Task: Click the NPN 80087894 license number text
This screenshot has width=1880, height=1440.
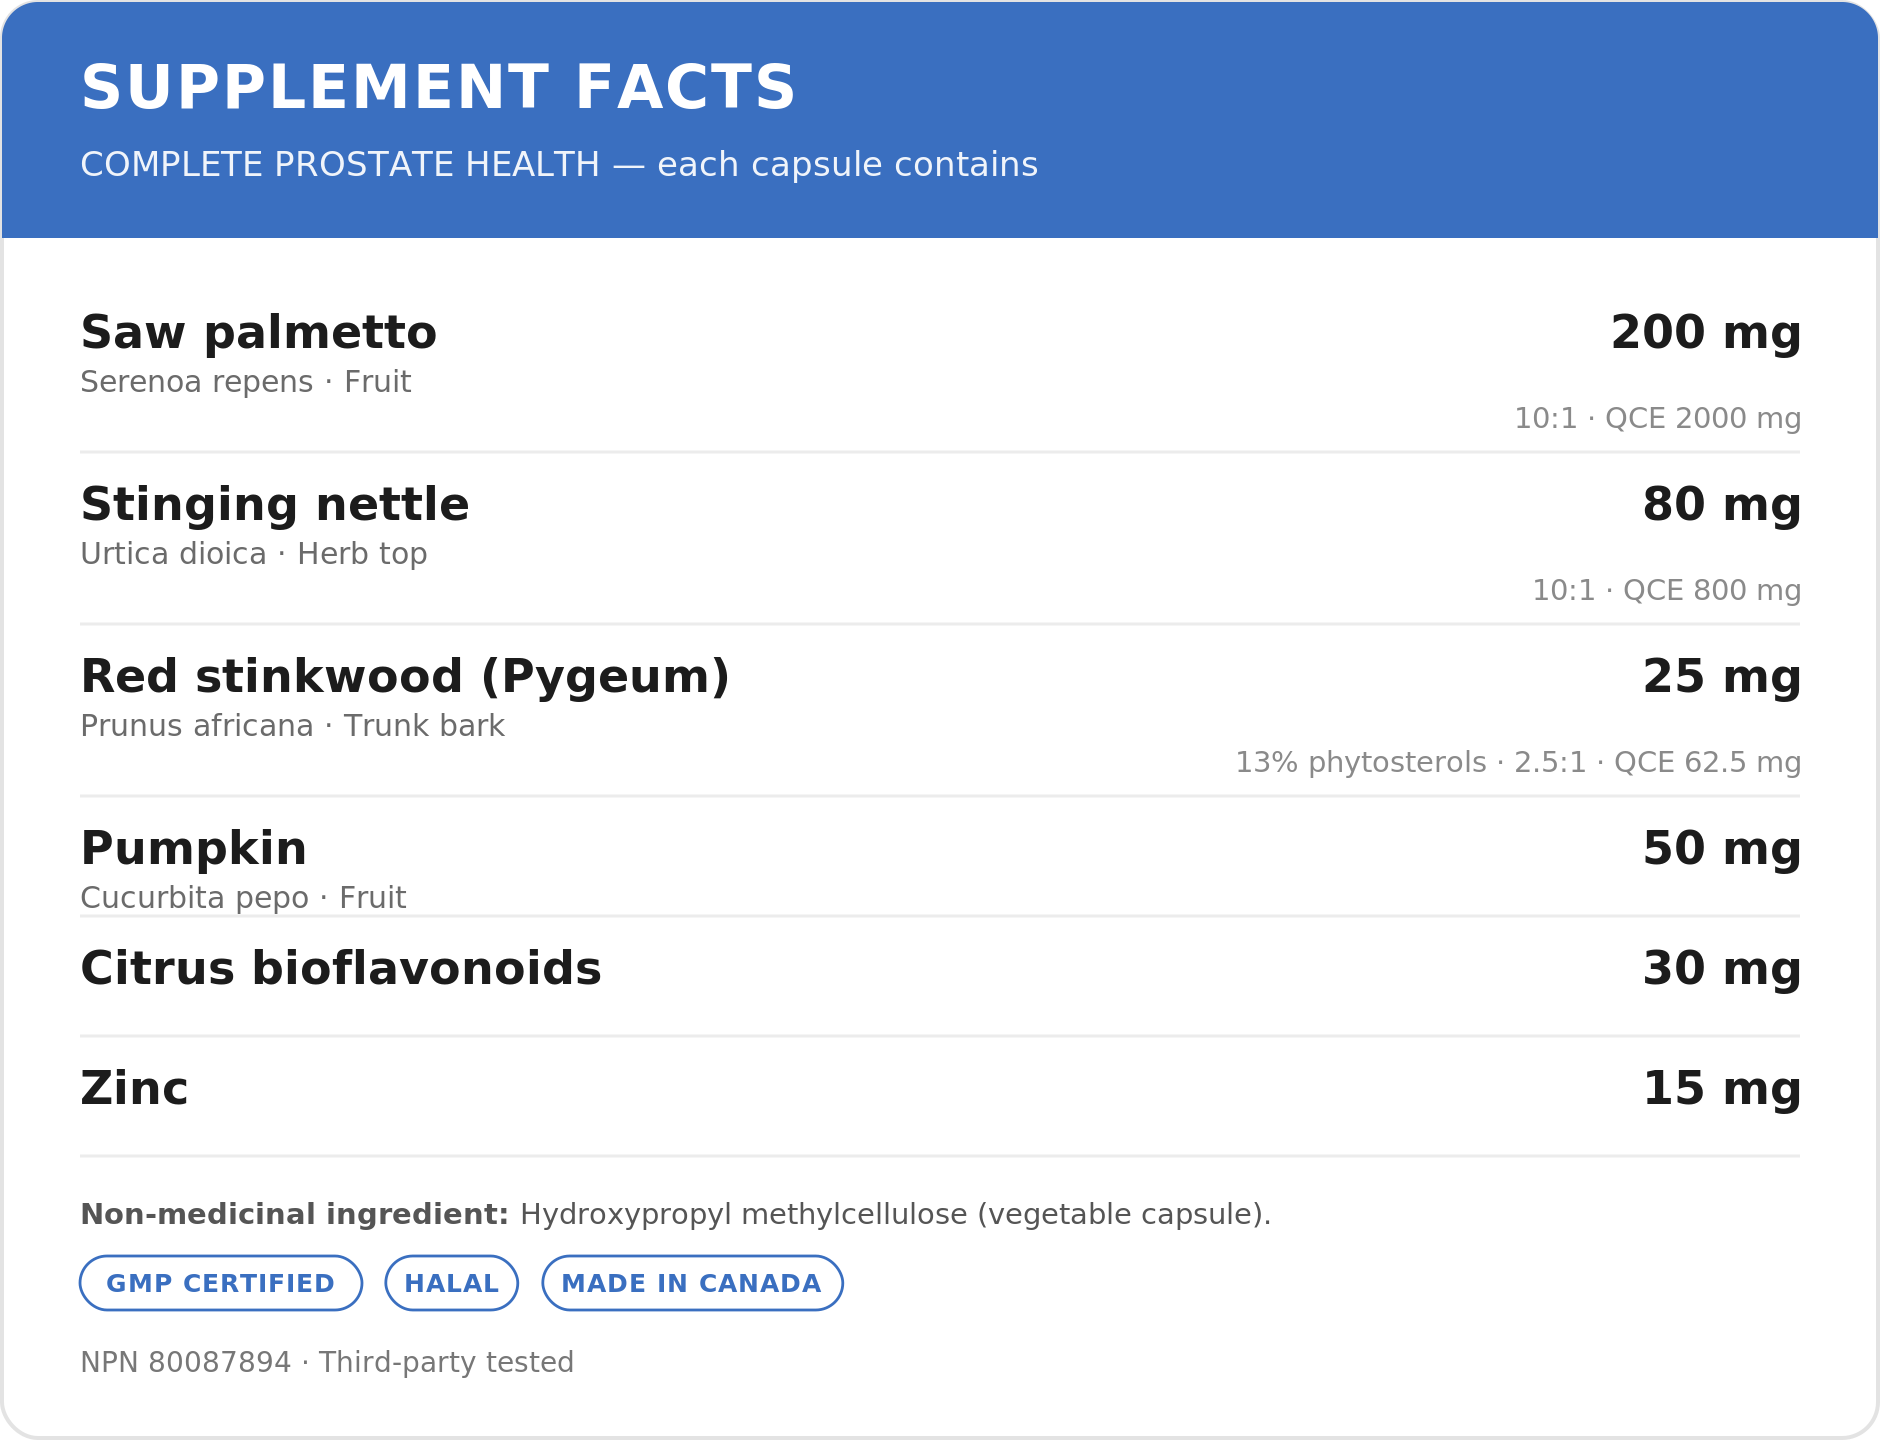Action: click(186, 1363)
